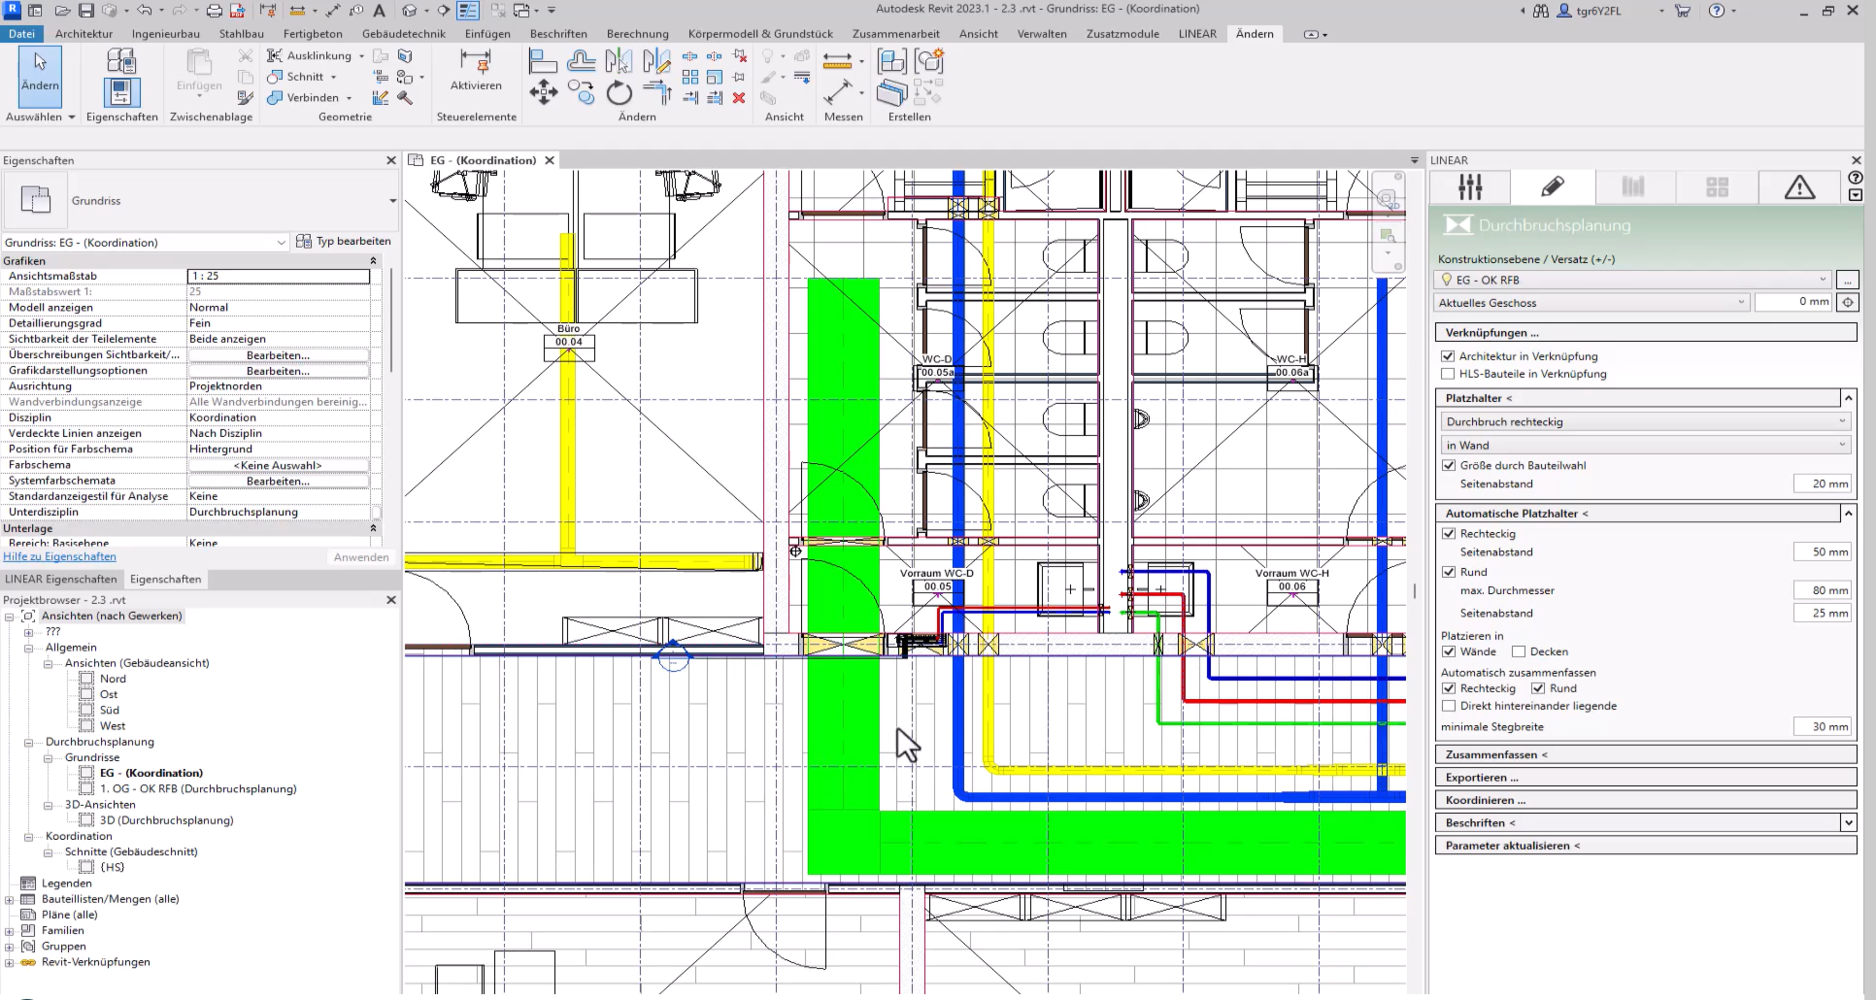
Task: Click the Rotate tool icon
Action: 619,94
